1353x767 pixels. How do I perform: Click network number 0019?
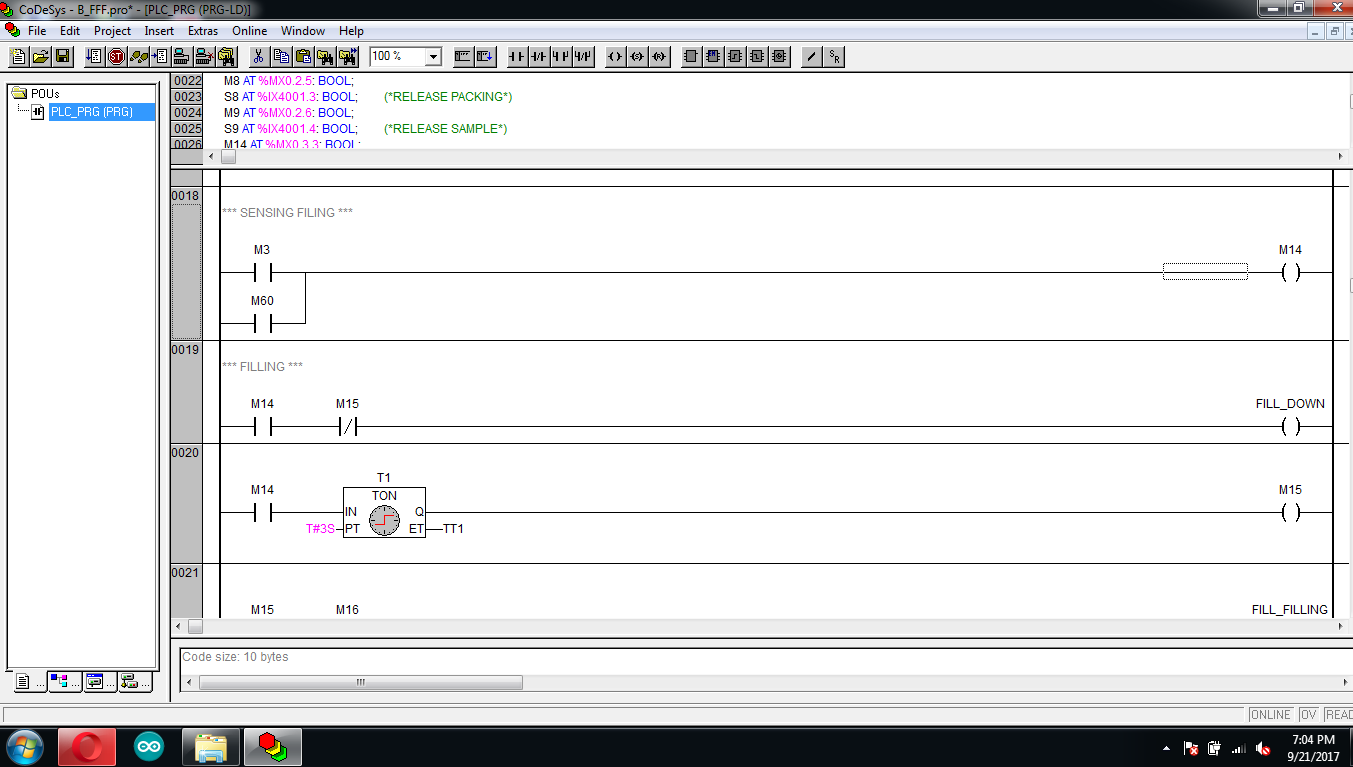click(186, 350)
